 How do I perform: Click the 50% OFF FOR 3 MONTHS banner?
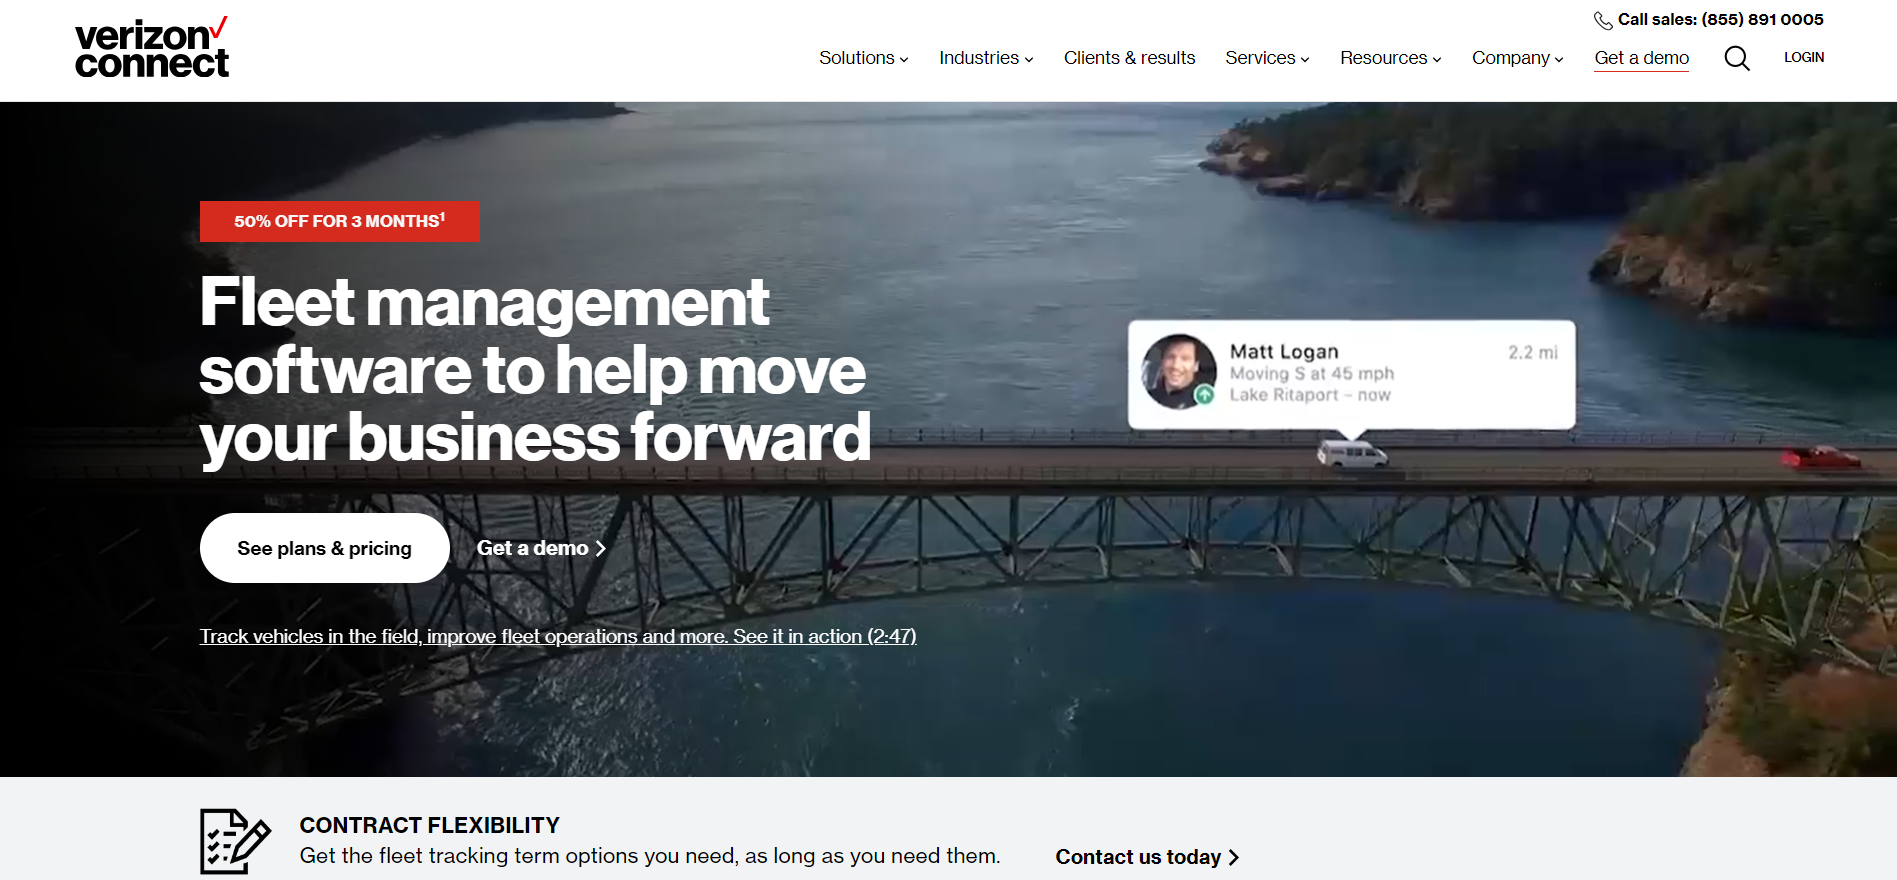[340, 221]
